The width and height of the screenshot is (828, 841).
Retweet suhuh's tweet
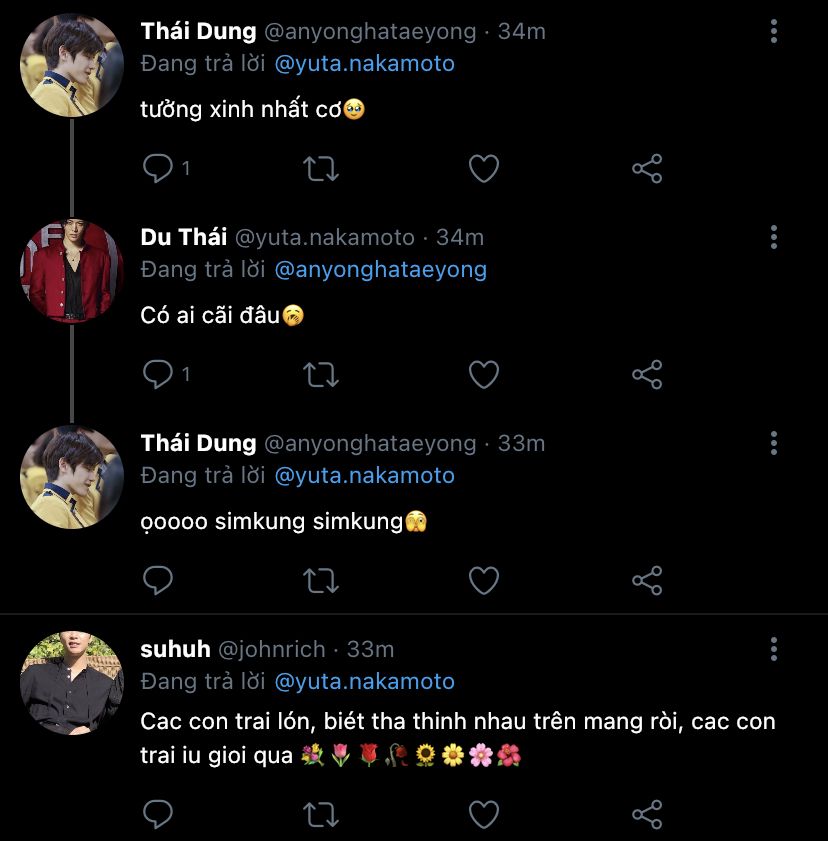tap(321, 814)
